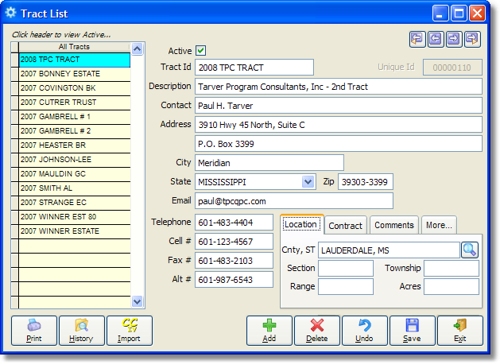Click the Print button
The height and width of the screenshot is (364, 500).
[34, 331]
